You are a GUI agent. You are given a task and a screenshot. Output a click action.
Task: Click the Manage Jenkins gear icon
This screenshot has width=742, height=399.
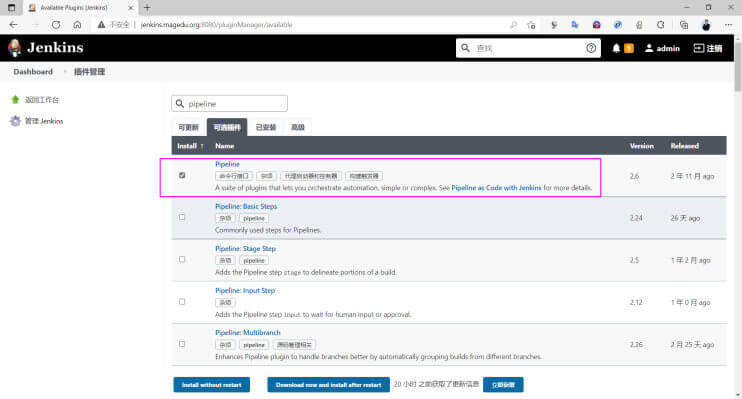(x=15, y=121)
